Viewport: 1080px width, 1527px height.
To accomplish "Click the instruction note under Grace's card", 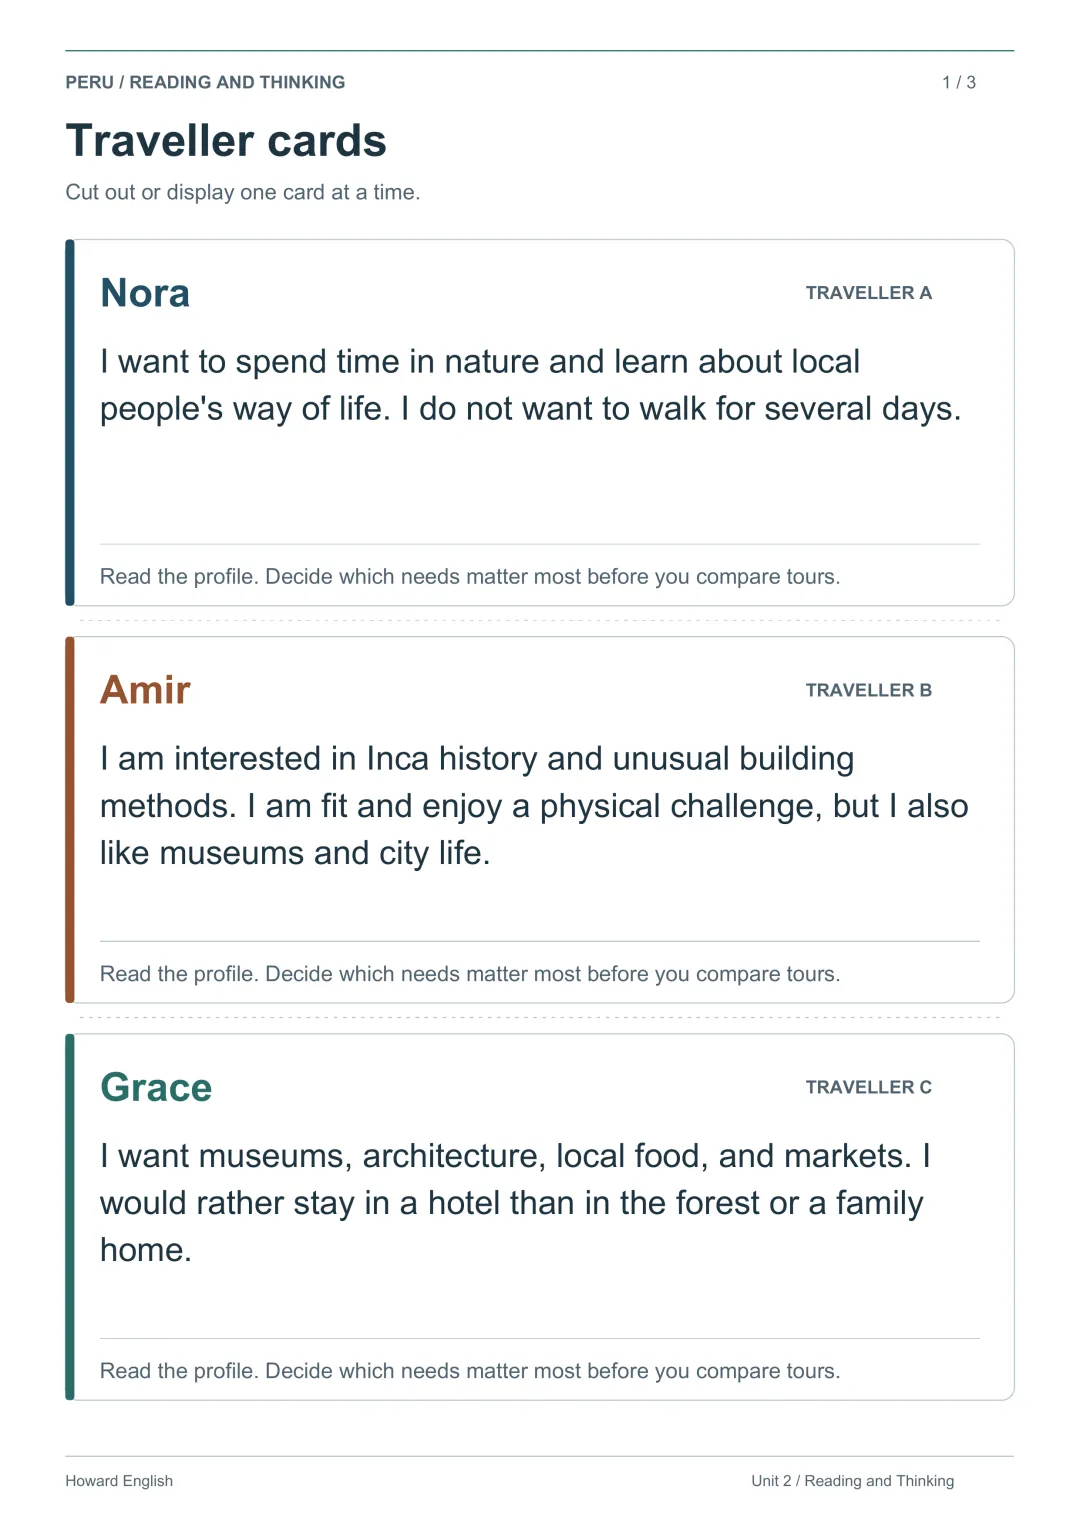I will tap(470, 1371).
